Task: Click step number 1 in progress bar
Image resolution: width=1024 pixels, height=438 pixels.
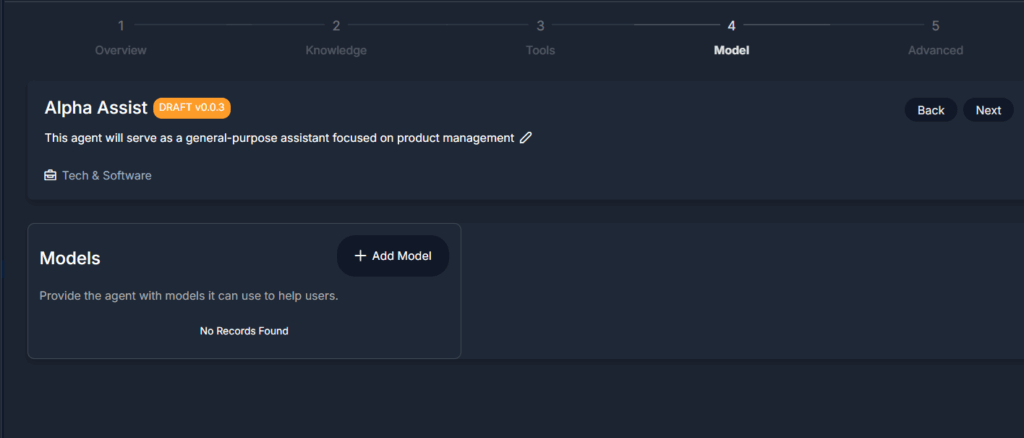Action: pos(121,26)
